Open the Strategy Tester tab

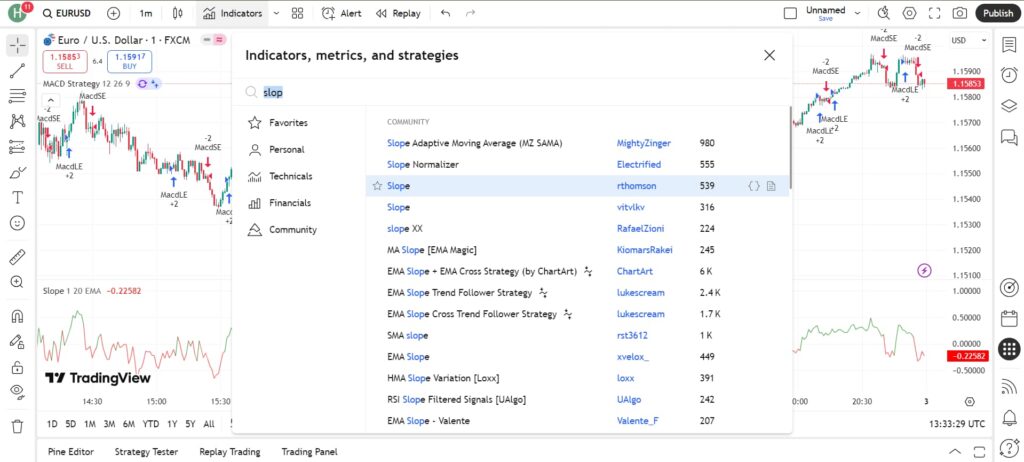point(146,452)
